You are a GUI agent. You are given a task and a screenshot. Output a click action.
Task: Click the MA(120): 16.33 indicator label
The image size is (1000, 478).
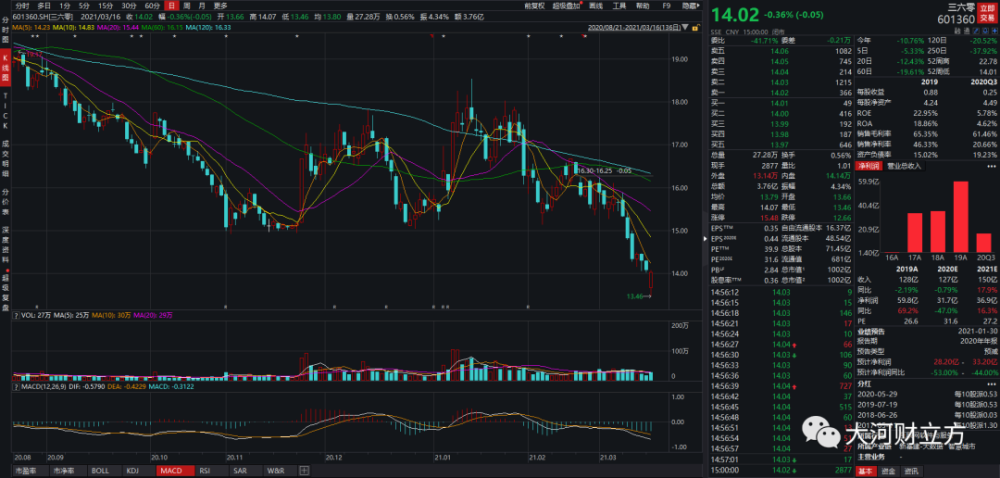click(x=210, y=27)
